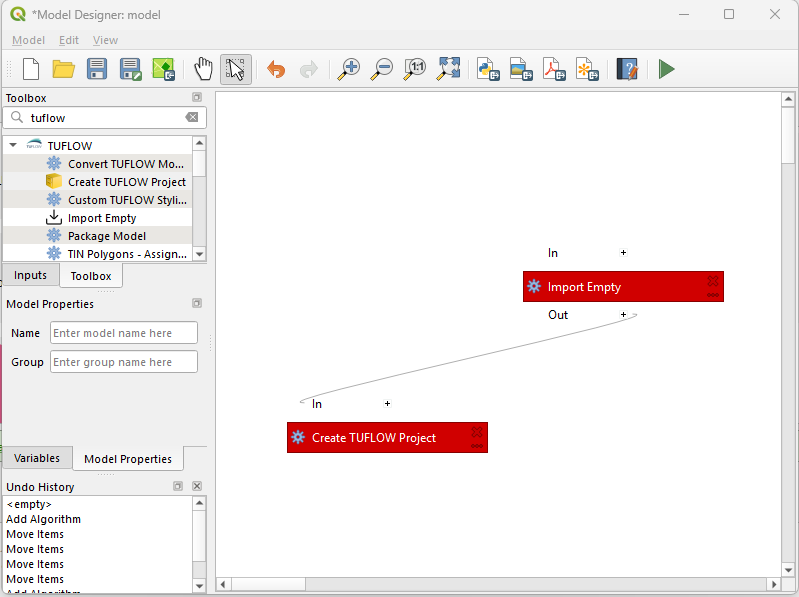This screenshot has height=597, width=799.
Task: Zoom in with the magnifier plus icon
Action: click(348, 69)
